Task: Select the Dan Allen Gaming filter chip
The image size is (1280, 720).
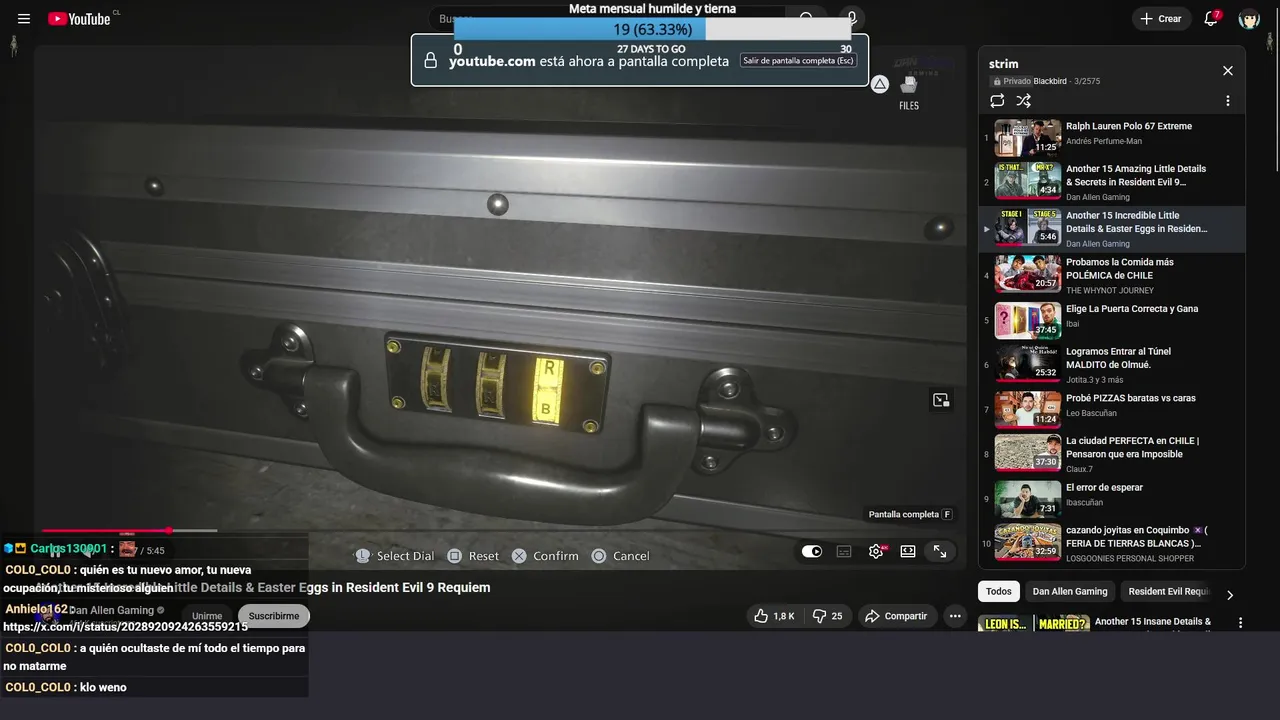Action: pyautogui.click(x=1070, y=591)
